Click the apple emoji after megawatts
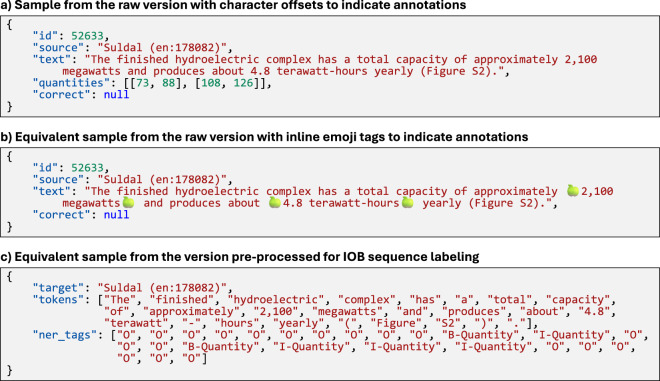Viewport: 660px width, 381px height. (x=128, y=202)
